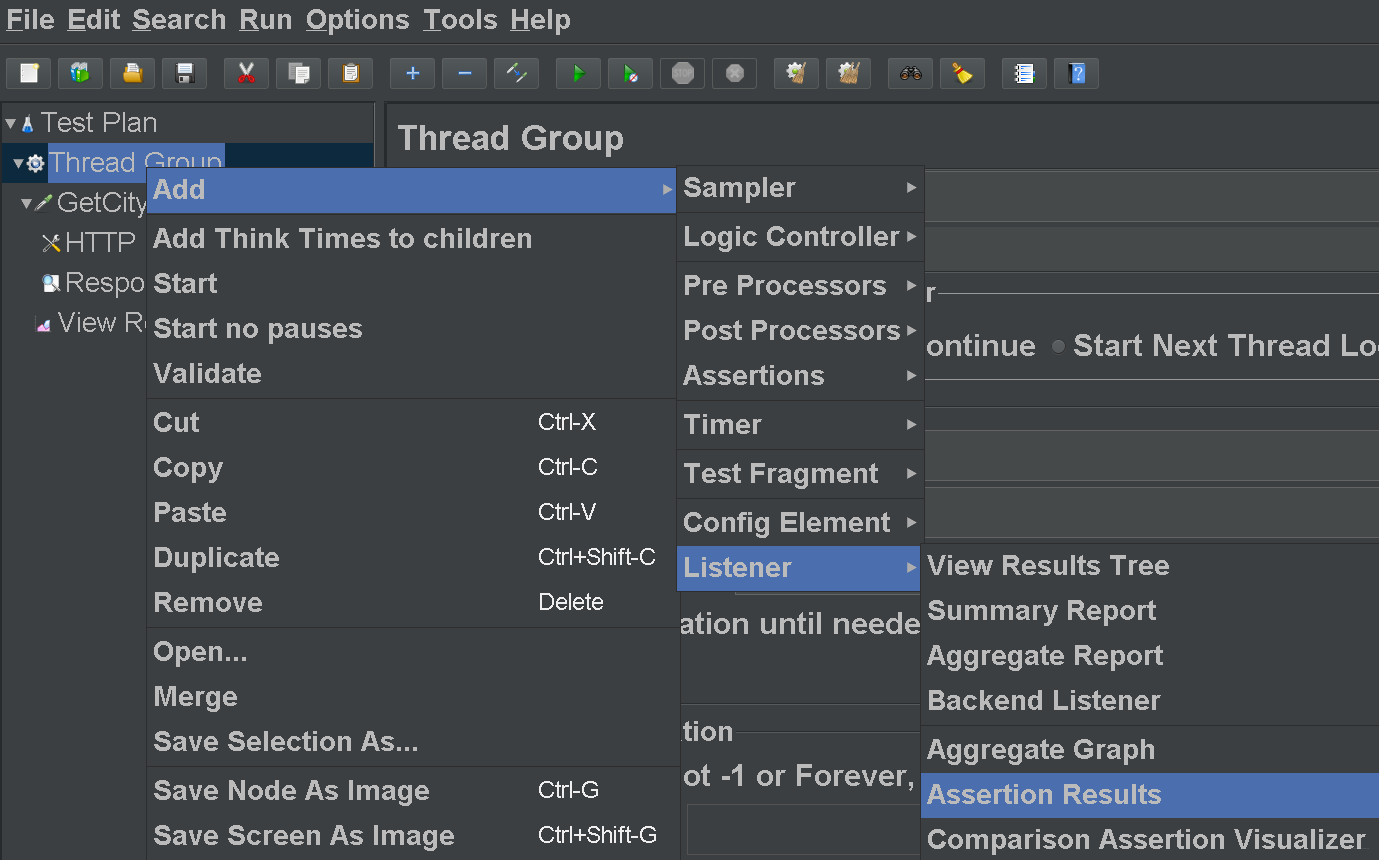The width and height of the screenshot is (1379, 860).
Task: Expand the Post Processors submenu
Action: (800, 331)
